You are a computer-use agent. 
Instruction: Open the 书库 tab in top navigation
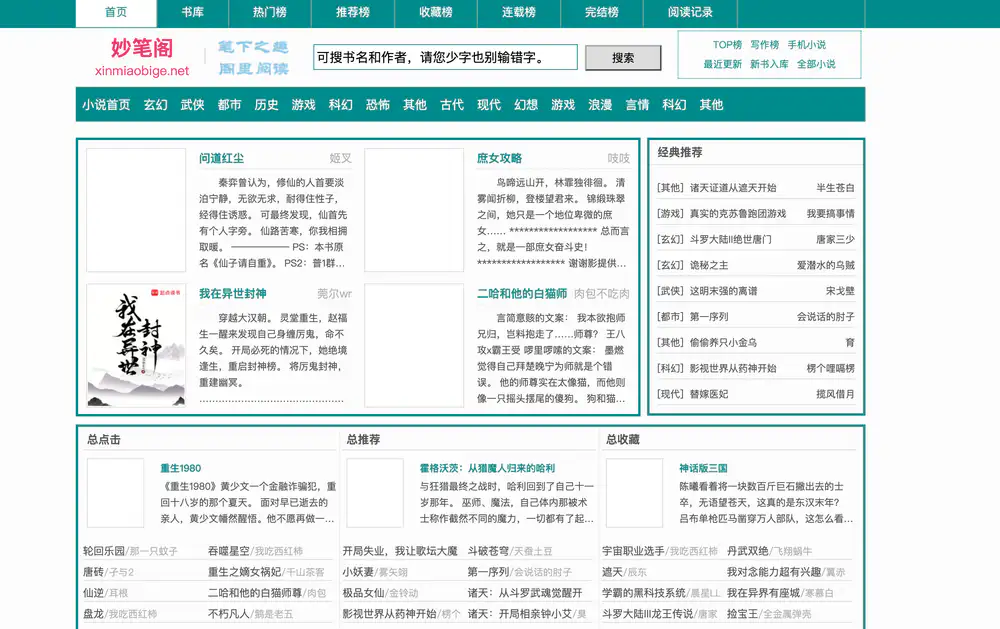pos(193,12)
